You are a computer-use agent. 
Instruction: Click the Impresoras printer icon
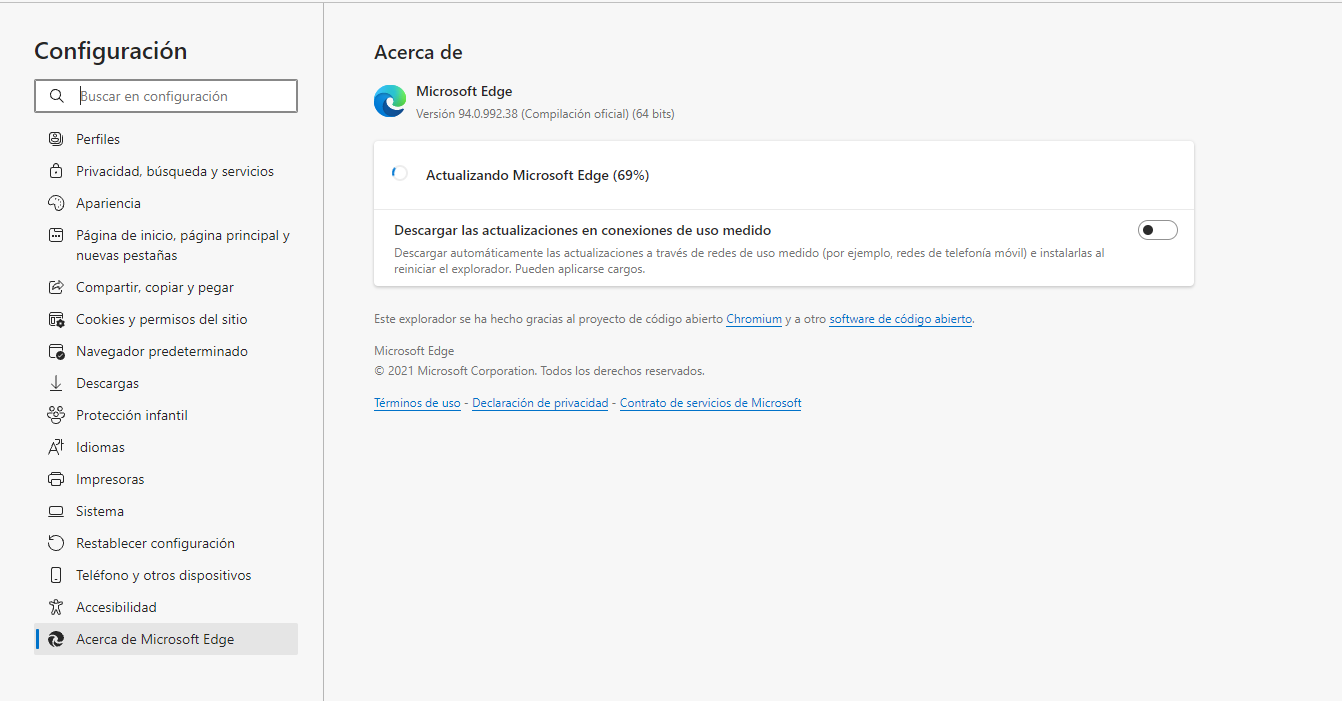[x=56, y=479]
